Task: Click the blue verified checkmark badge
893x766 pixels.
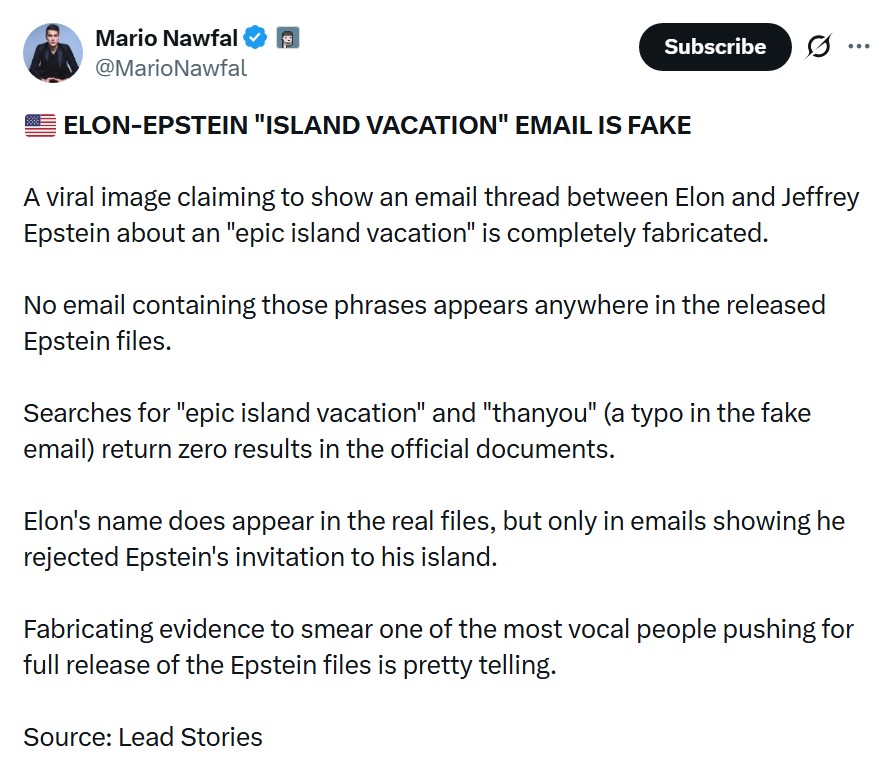Action: [x=256, y=39]
